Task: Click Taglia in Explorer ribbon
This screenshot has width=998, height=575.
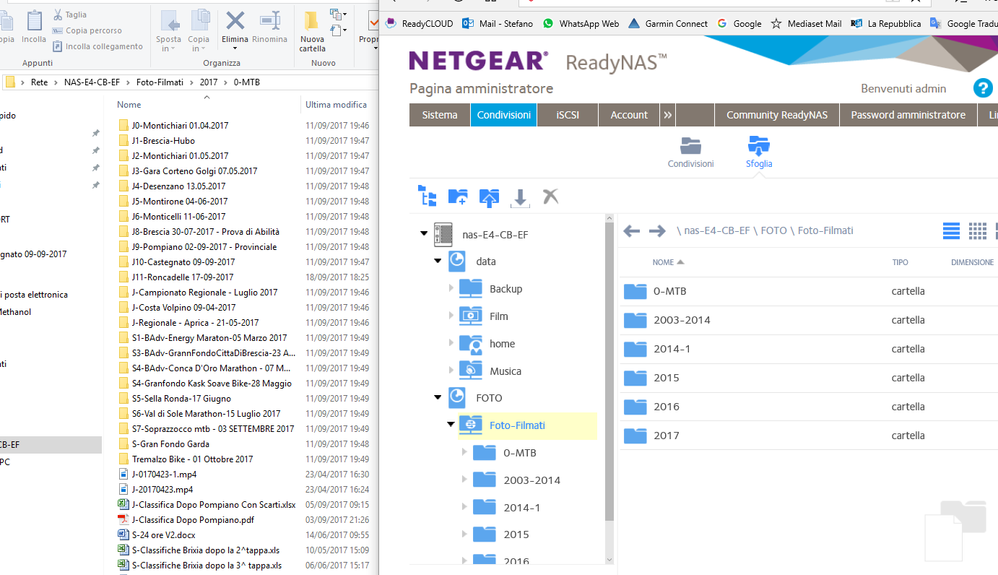Action: pyautogui.click(x=70, y=15)
